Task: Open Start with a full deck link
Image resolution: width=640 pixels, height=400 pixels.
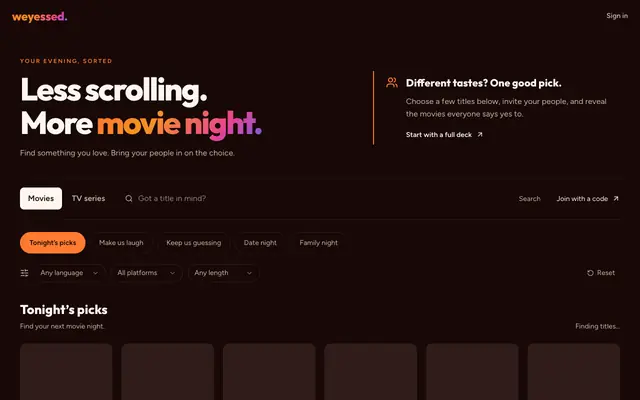Action: [x=444, y=134]
